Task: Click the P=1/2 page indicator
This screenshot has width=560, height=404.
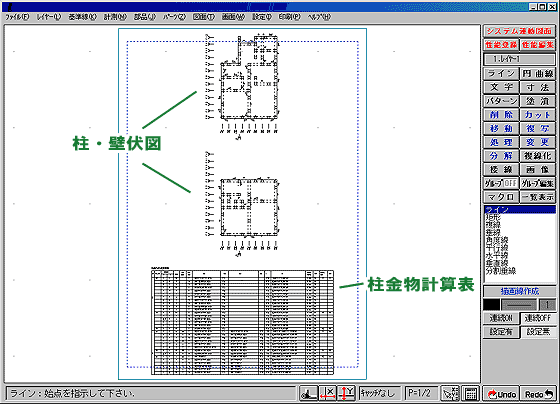Action: coord(420,393)
